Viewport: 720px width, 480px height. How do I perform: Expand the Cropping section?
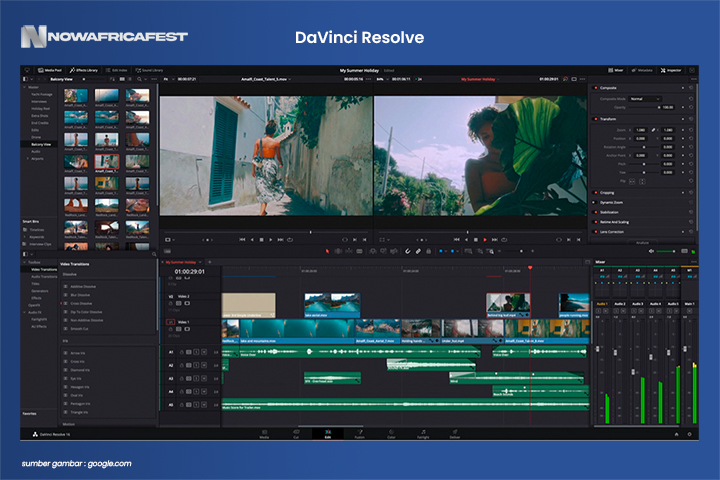click(x=607, y=193)
